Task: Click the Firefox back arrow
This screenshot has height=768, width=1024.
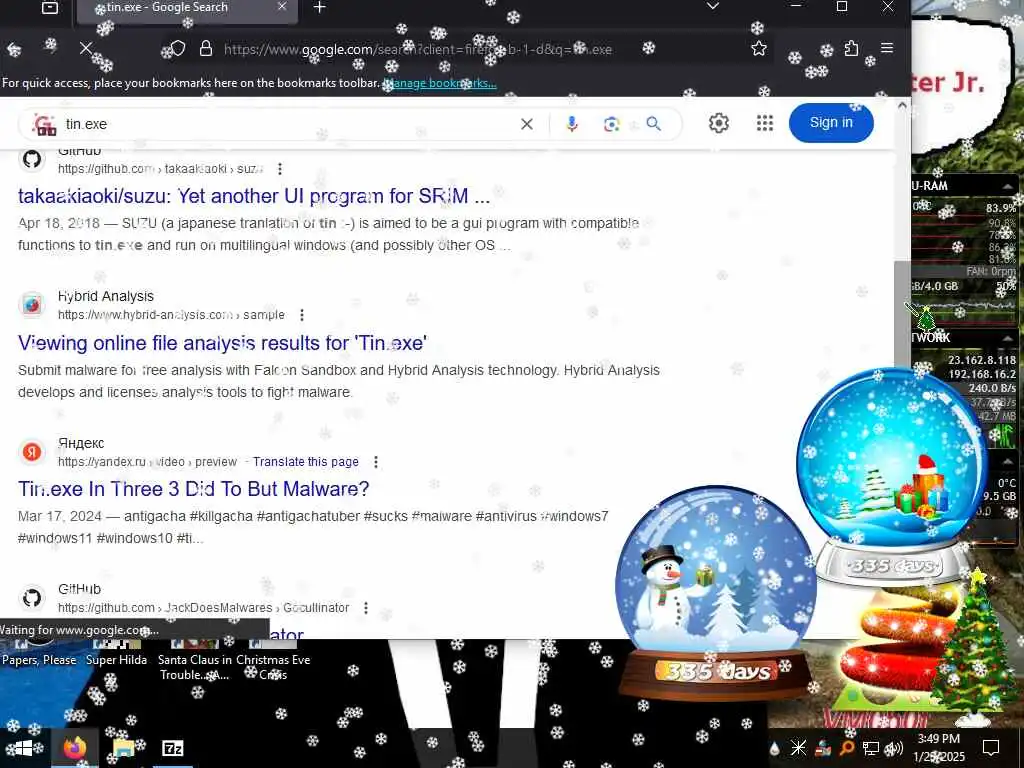Action: tap(14, 49)
